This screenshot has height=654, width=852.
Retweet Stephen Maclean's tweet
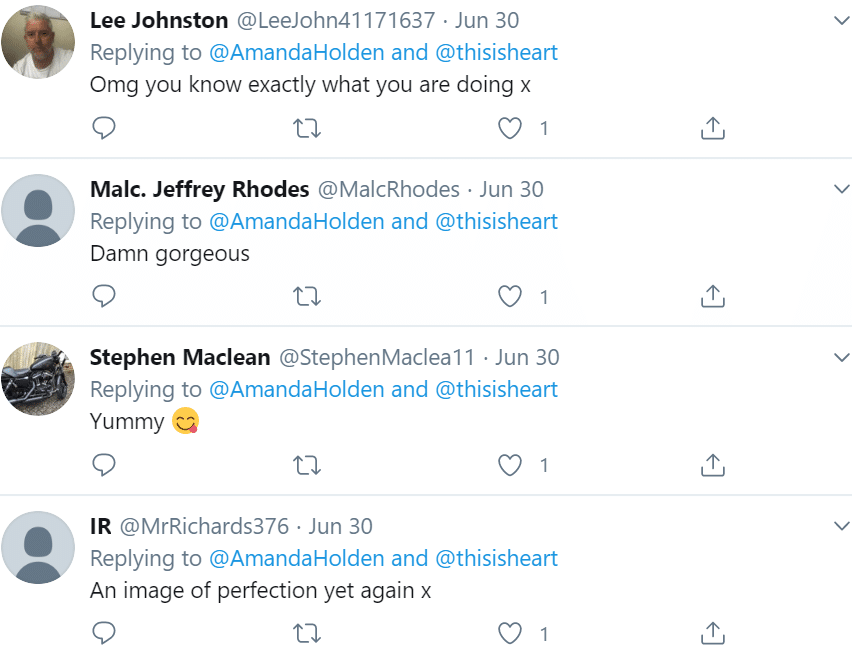coord(307,466)
